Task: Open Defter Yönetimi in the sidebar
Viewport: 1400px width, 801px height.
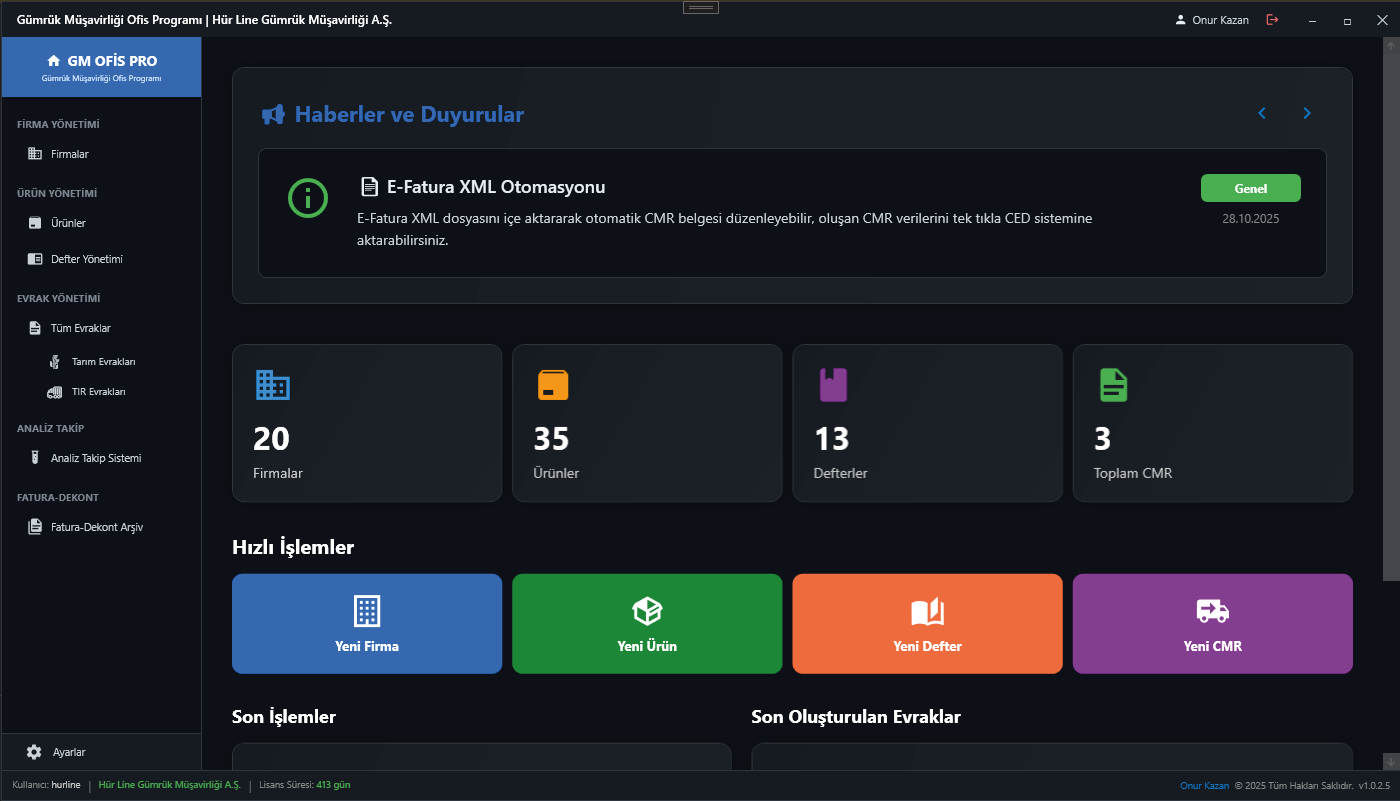Action: 86,259
